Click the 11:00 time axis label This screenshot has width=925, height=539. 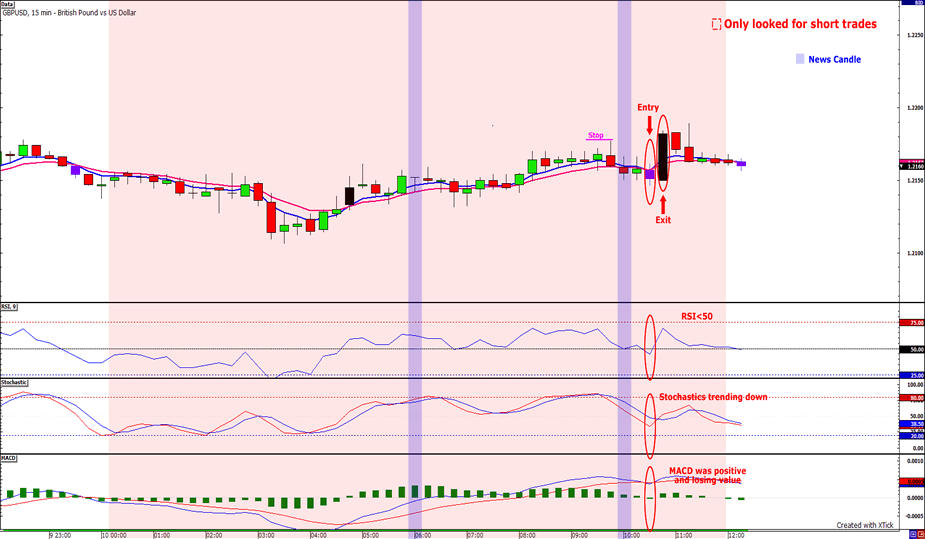(684, 535)
